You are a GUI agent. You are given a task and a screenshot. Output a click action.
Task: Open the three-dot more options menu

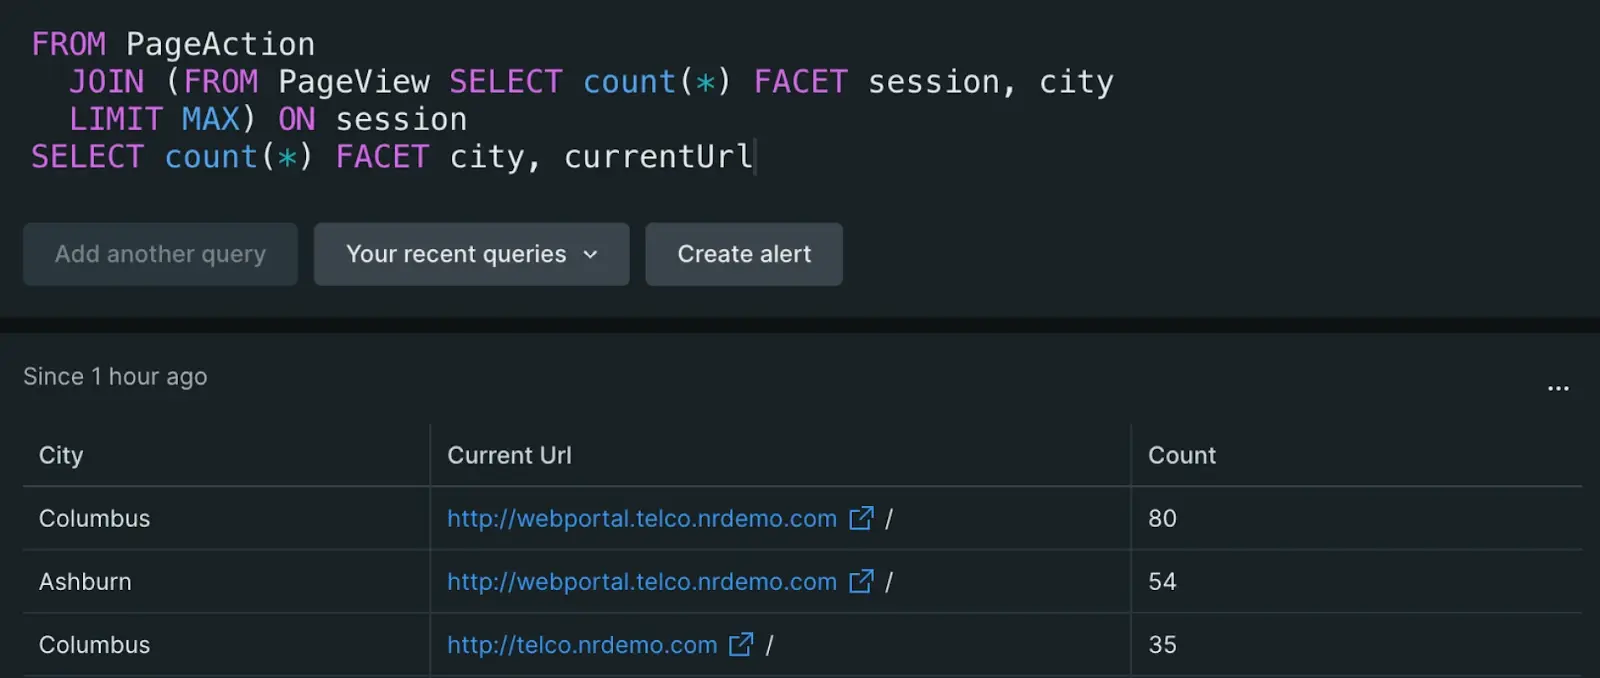[x=1557, y=388]
